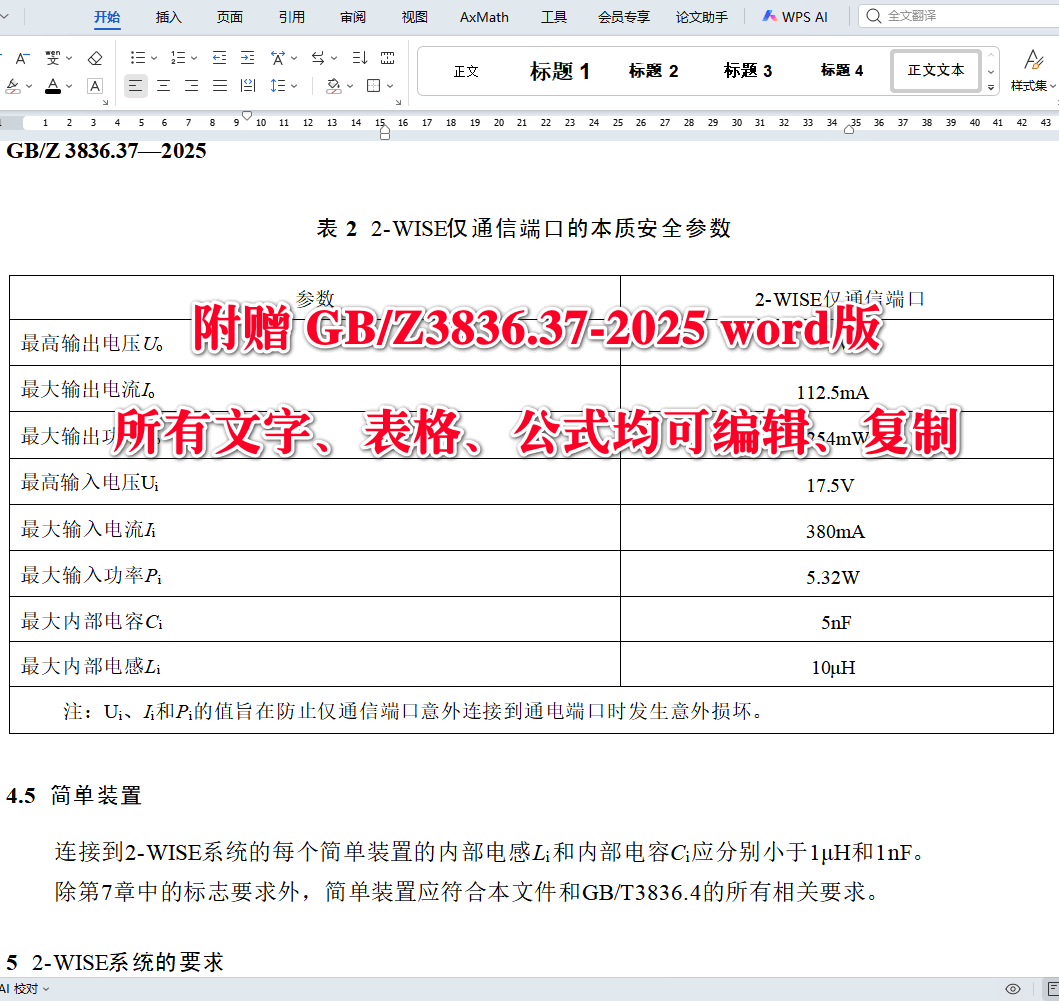
Task: Increase the paragraph indent
Action: coord(247,58)
